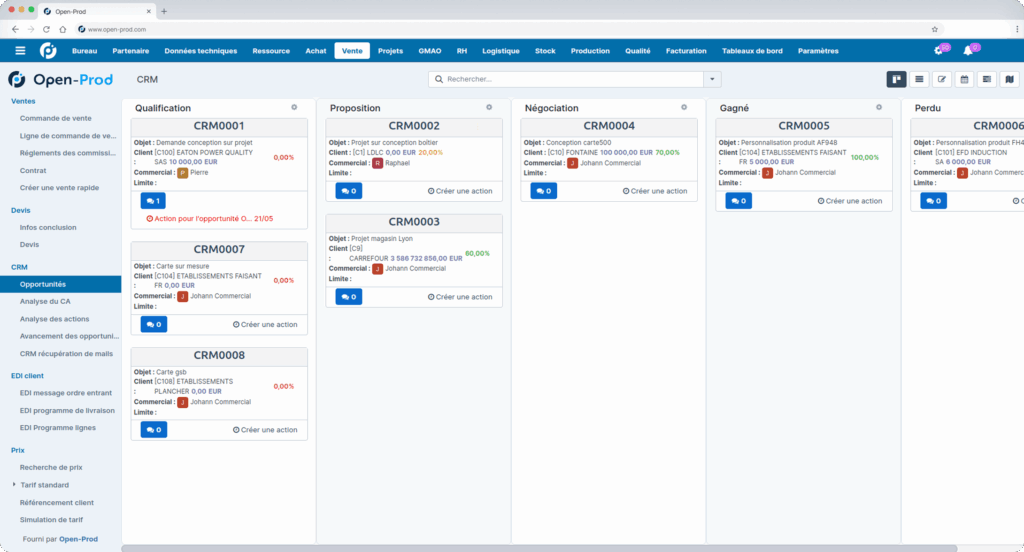This screenshot has width=1024, height=552.
Task: Open the Données techniques menu
Action: click(200, 50)
